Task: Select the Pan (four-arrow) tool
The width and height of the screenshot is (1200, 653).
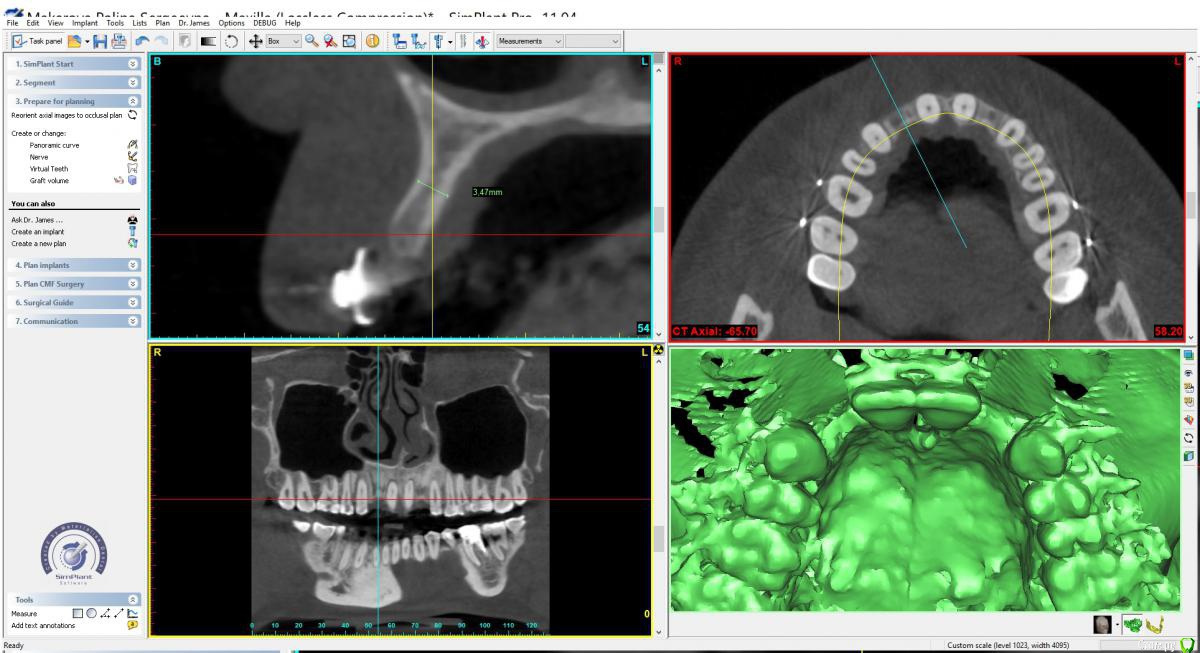Action: point(255,41)
